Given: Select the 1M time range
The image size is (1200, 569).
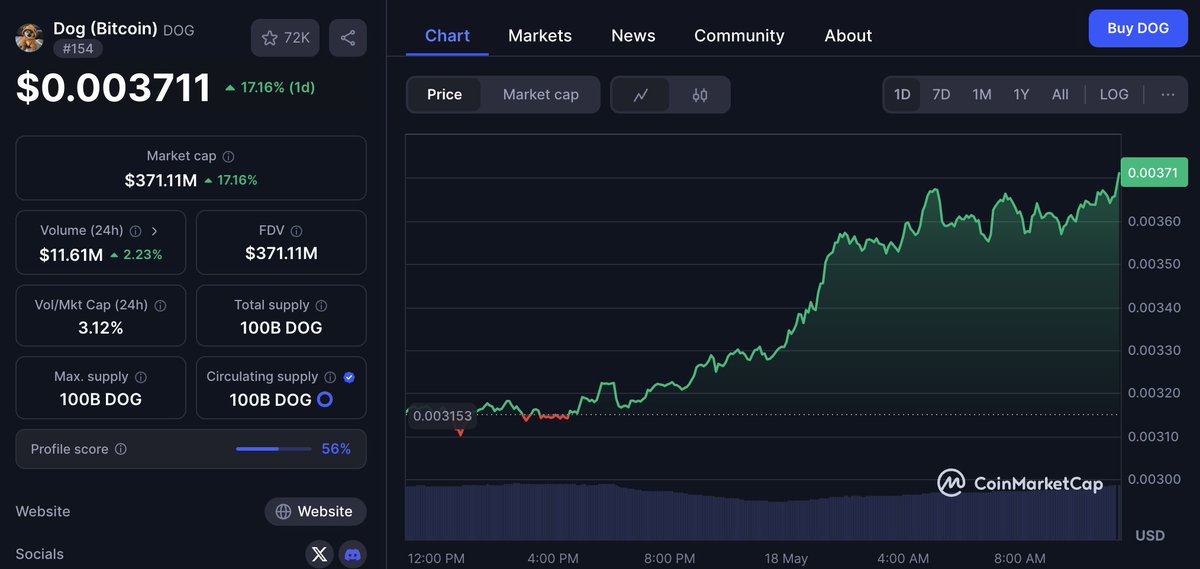Looking at the screenshot, I should 982,95.
